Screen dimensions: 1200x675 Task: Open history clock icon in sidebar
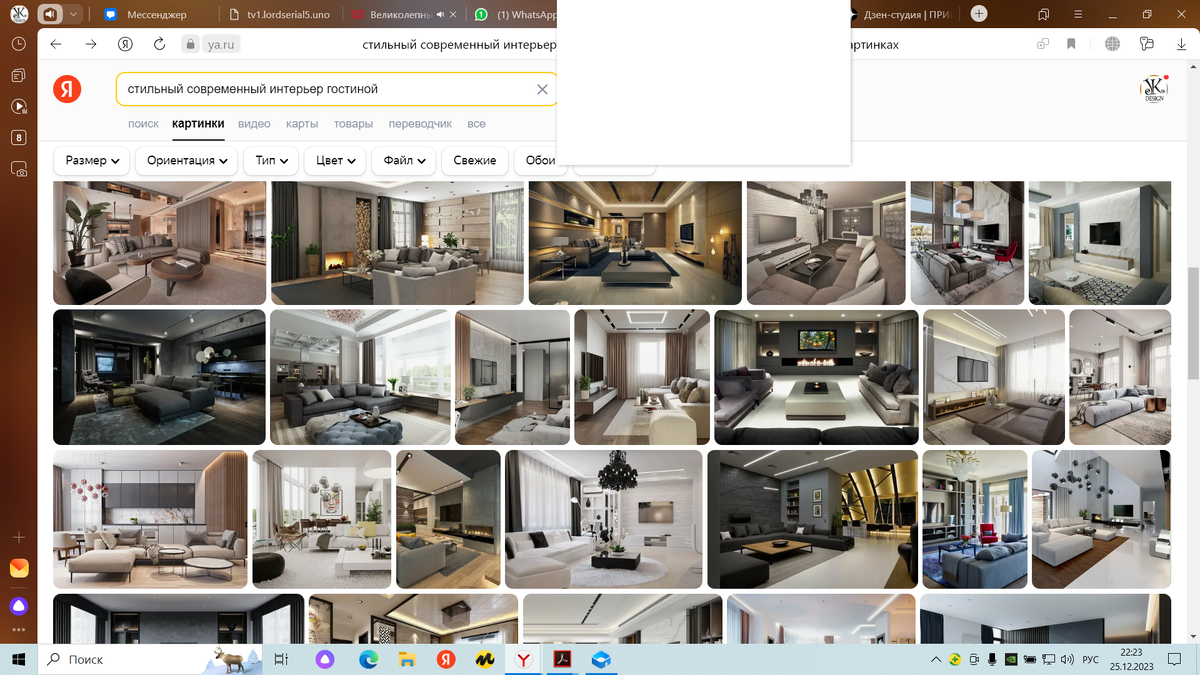(19, 45)
